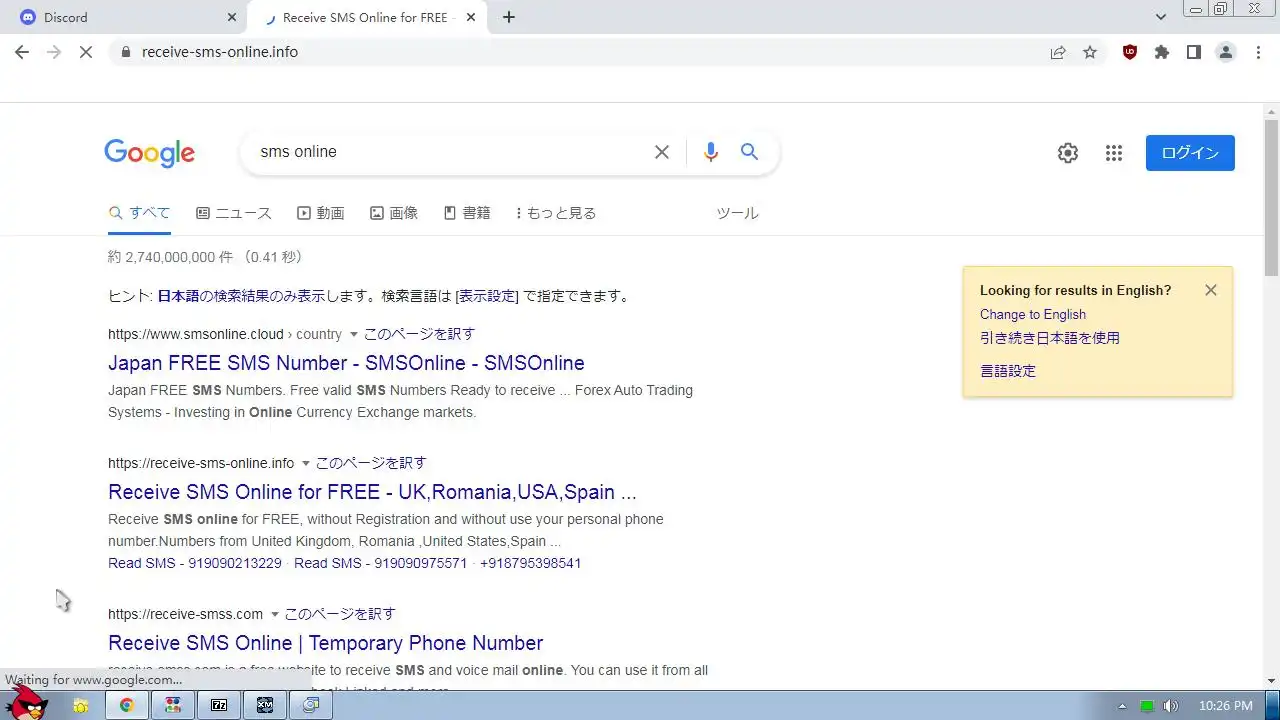1280x720 pixels.
Task: Click the Google logo
Action: pyautogui.click(x=149, y=152)
